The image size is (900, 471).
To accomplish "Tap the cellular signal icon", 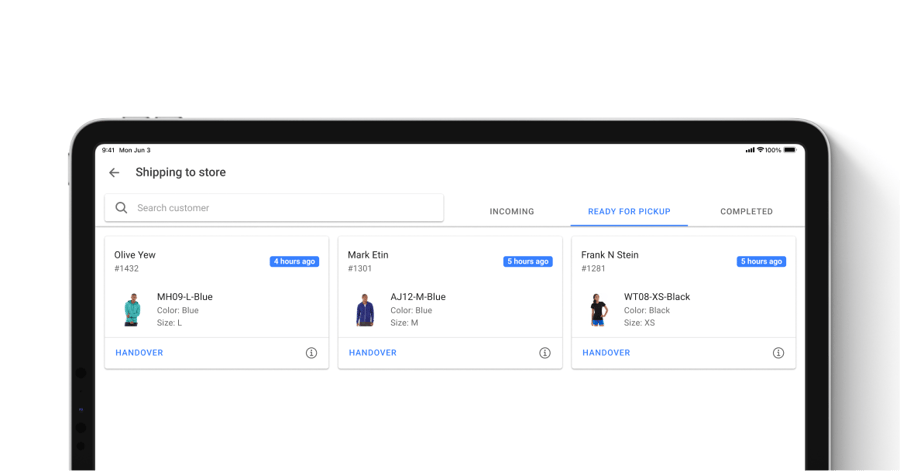I will (750, 150).
